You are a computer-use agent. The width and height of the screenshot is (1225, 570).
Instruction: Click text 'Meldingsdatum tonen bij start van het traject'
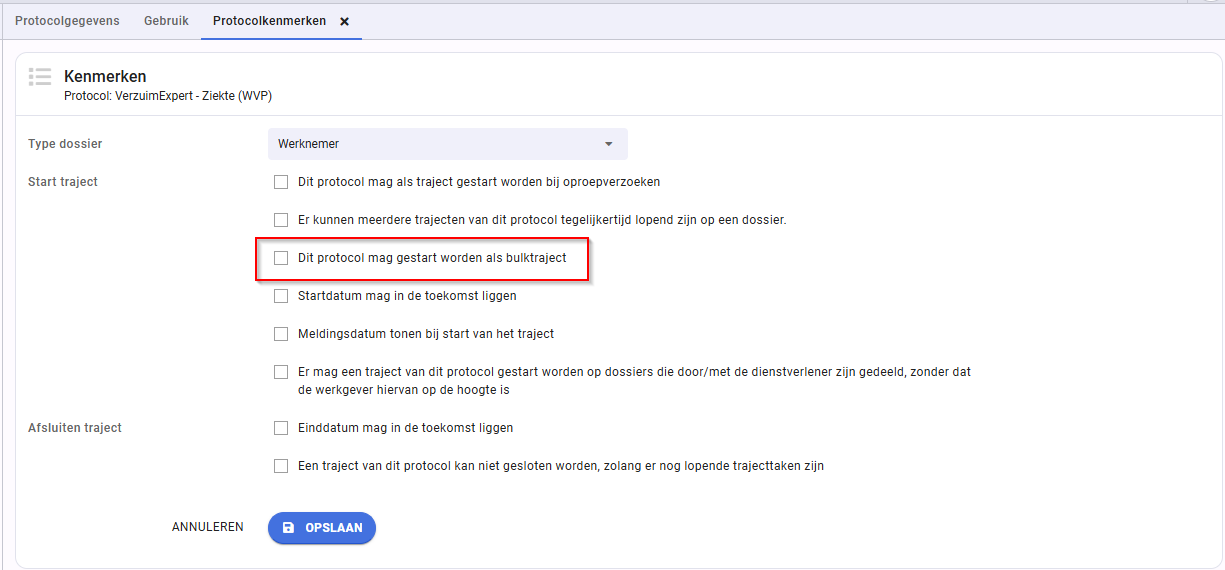[426, 334]
